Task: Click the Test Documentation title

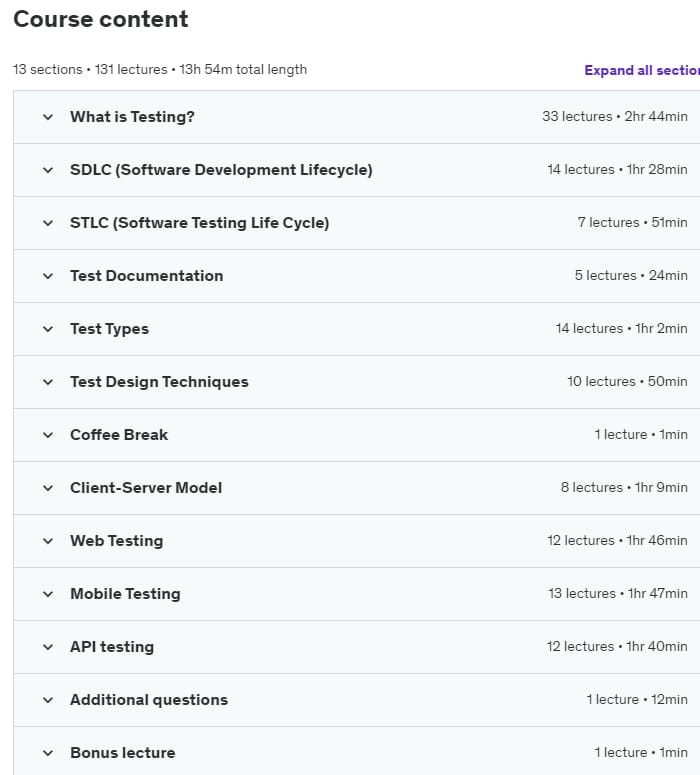Action: point(146,276)
